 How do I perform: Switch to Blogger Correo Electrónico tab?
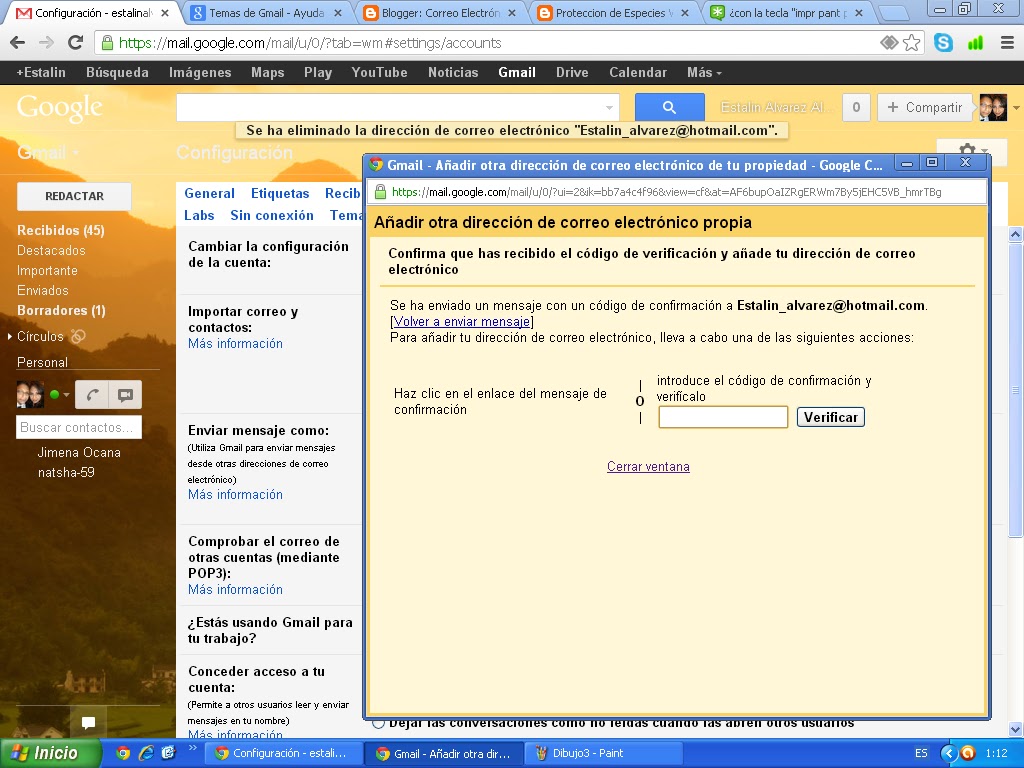441,13
